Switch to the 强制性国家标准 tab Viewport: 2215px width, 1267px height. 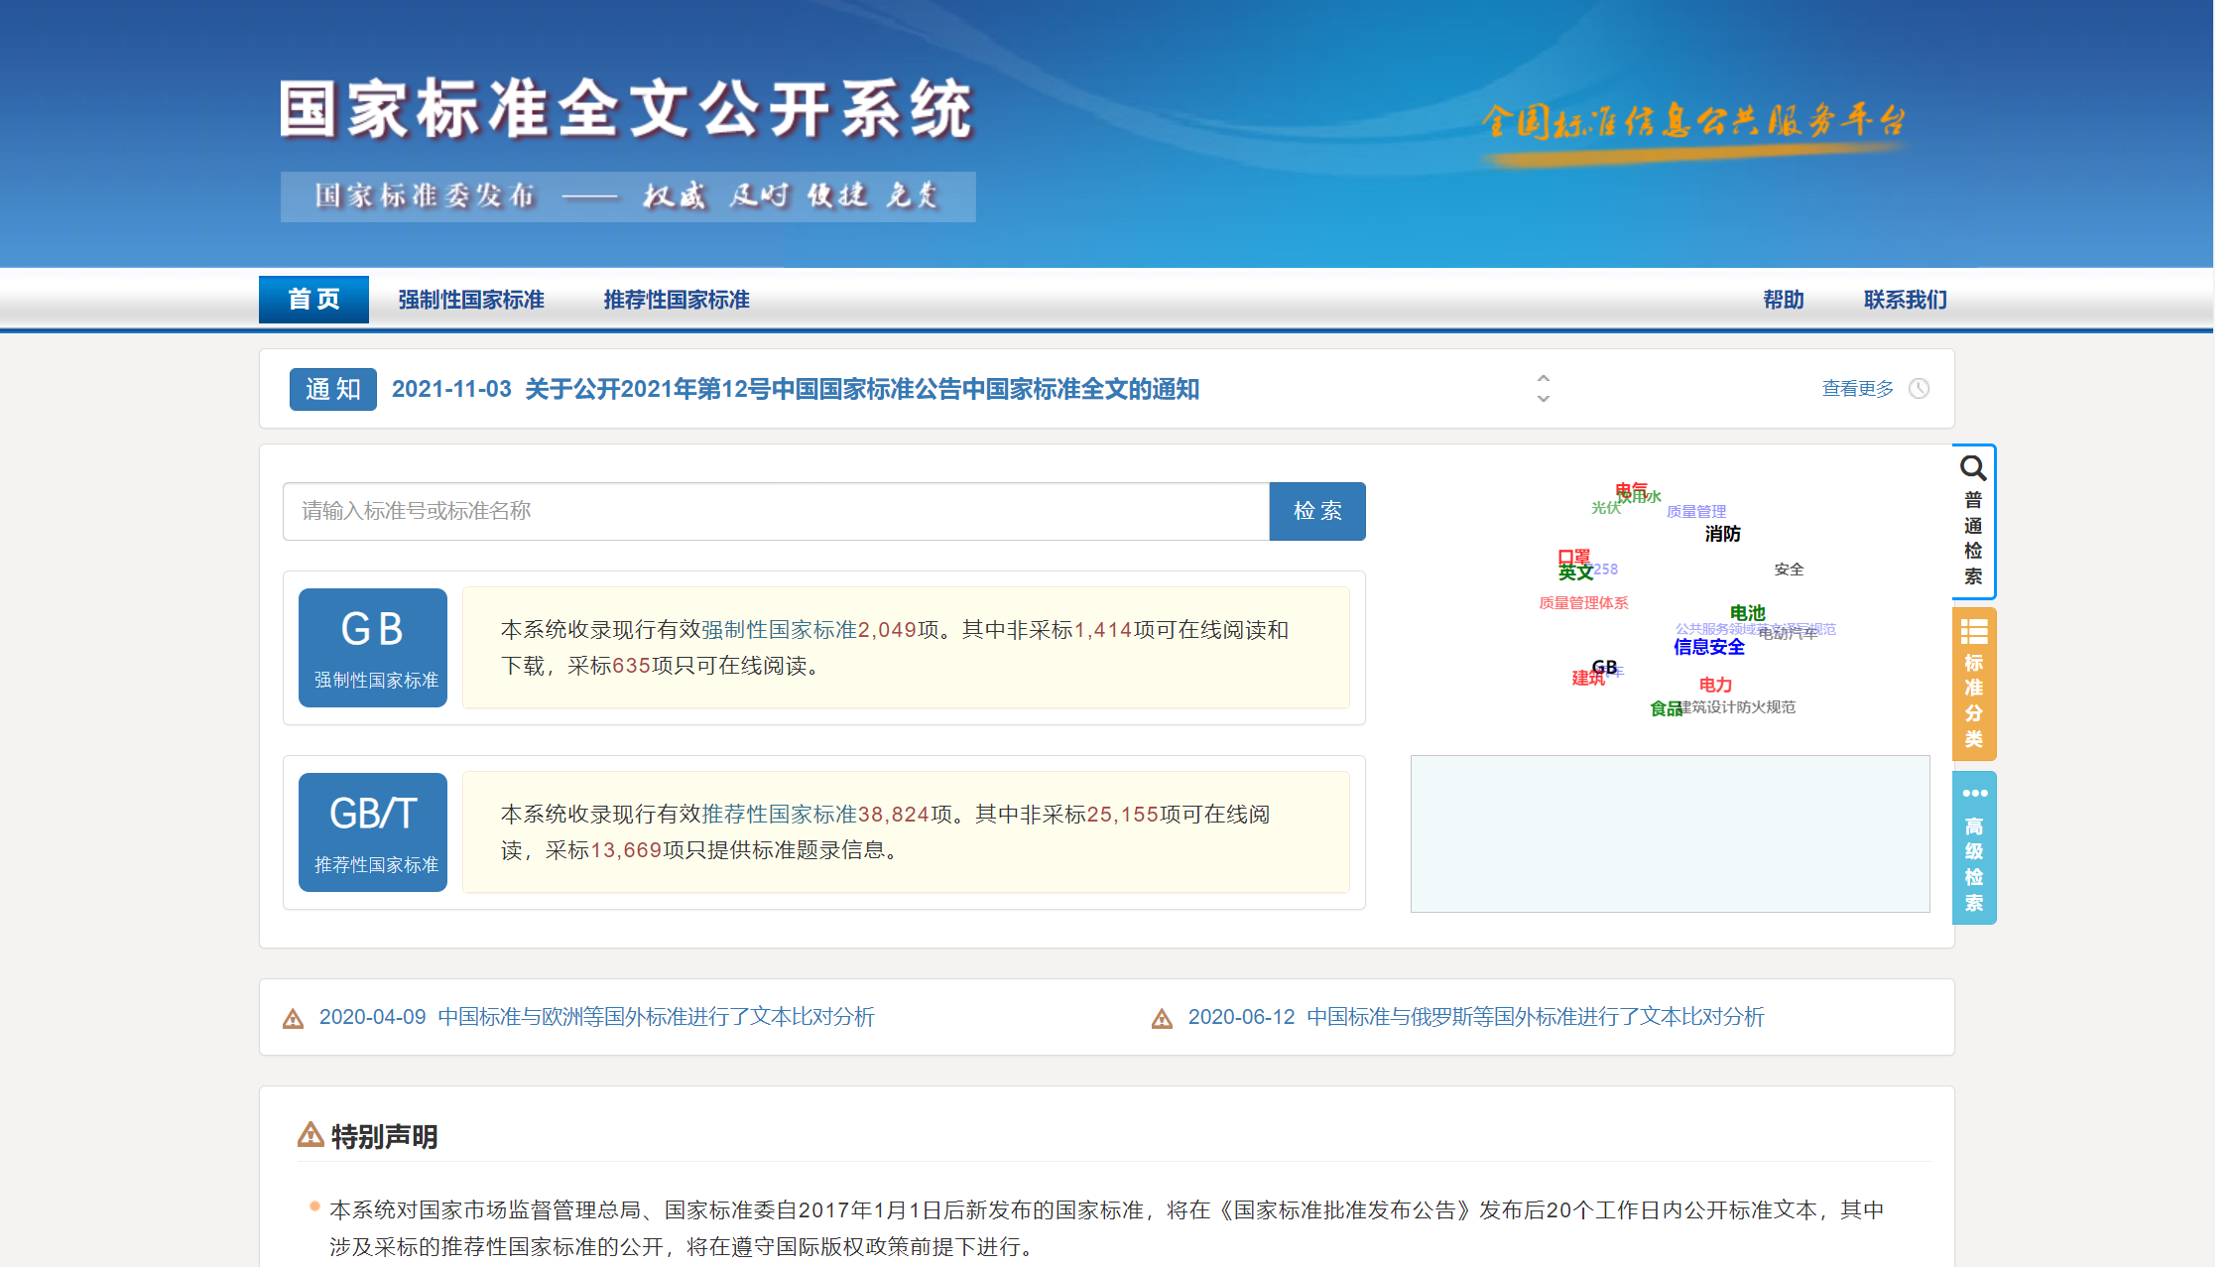470,300
